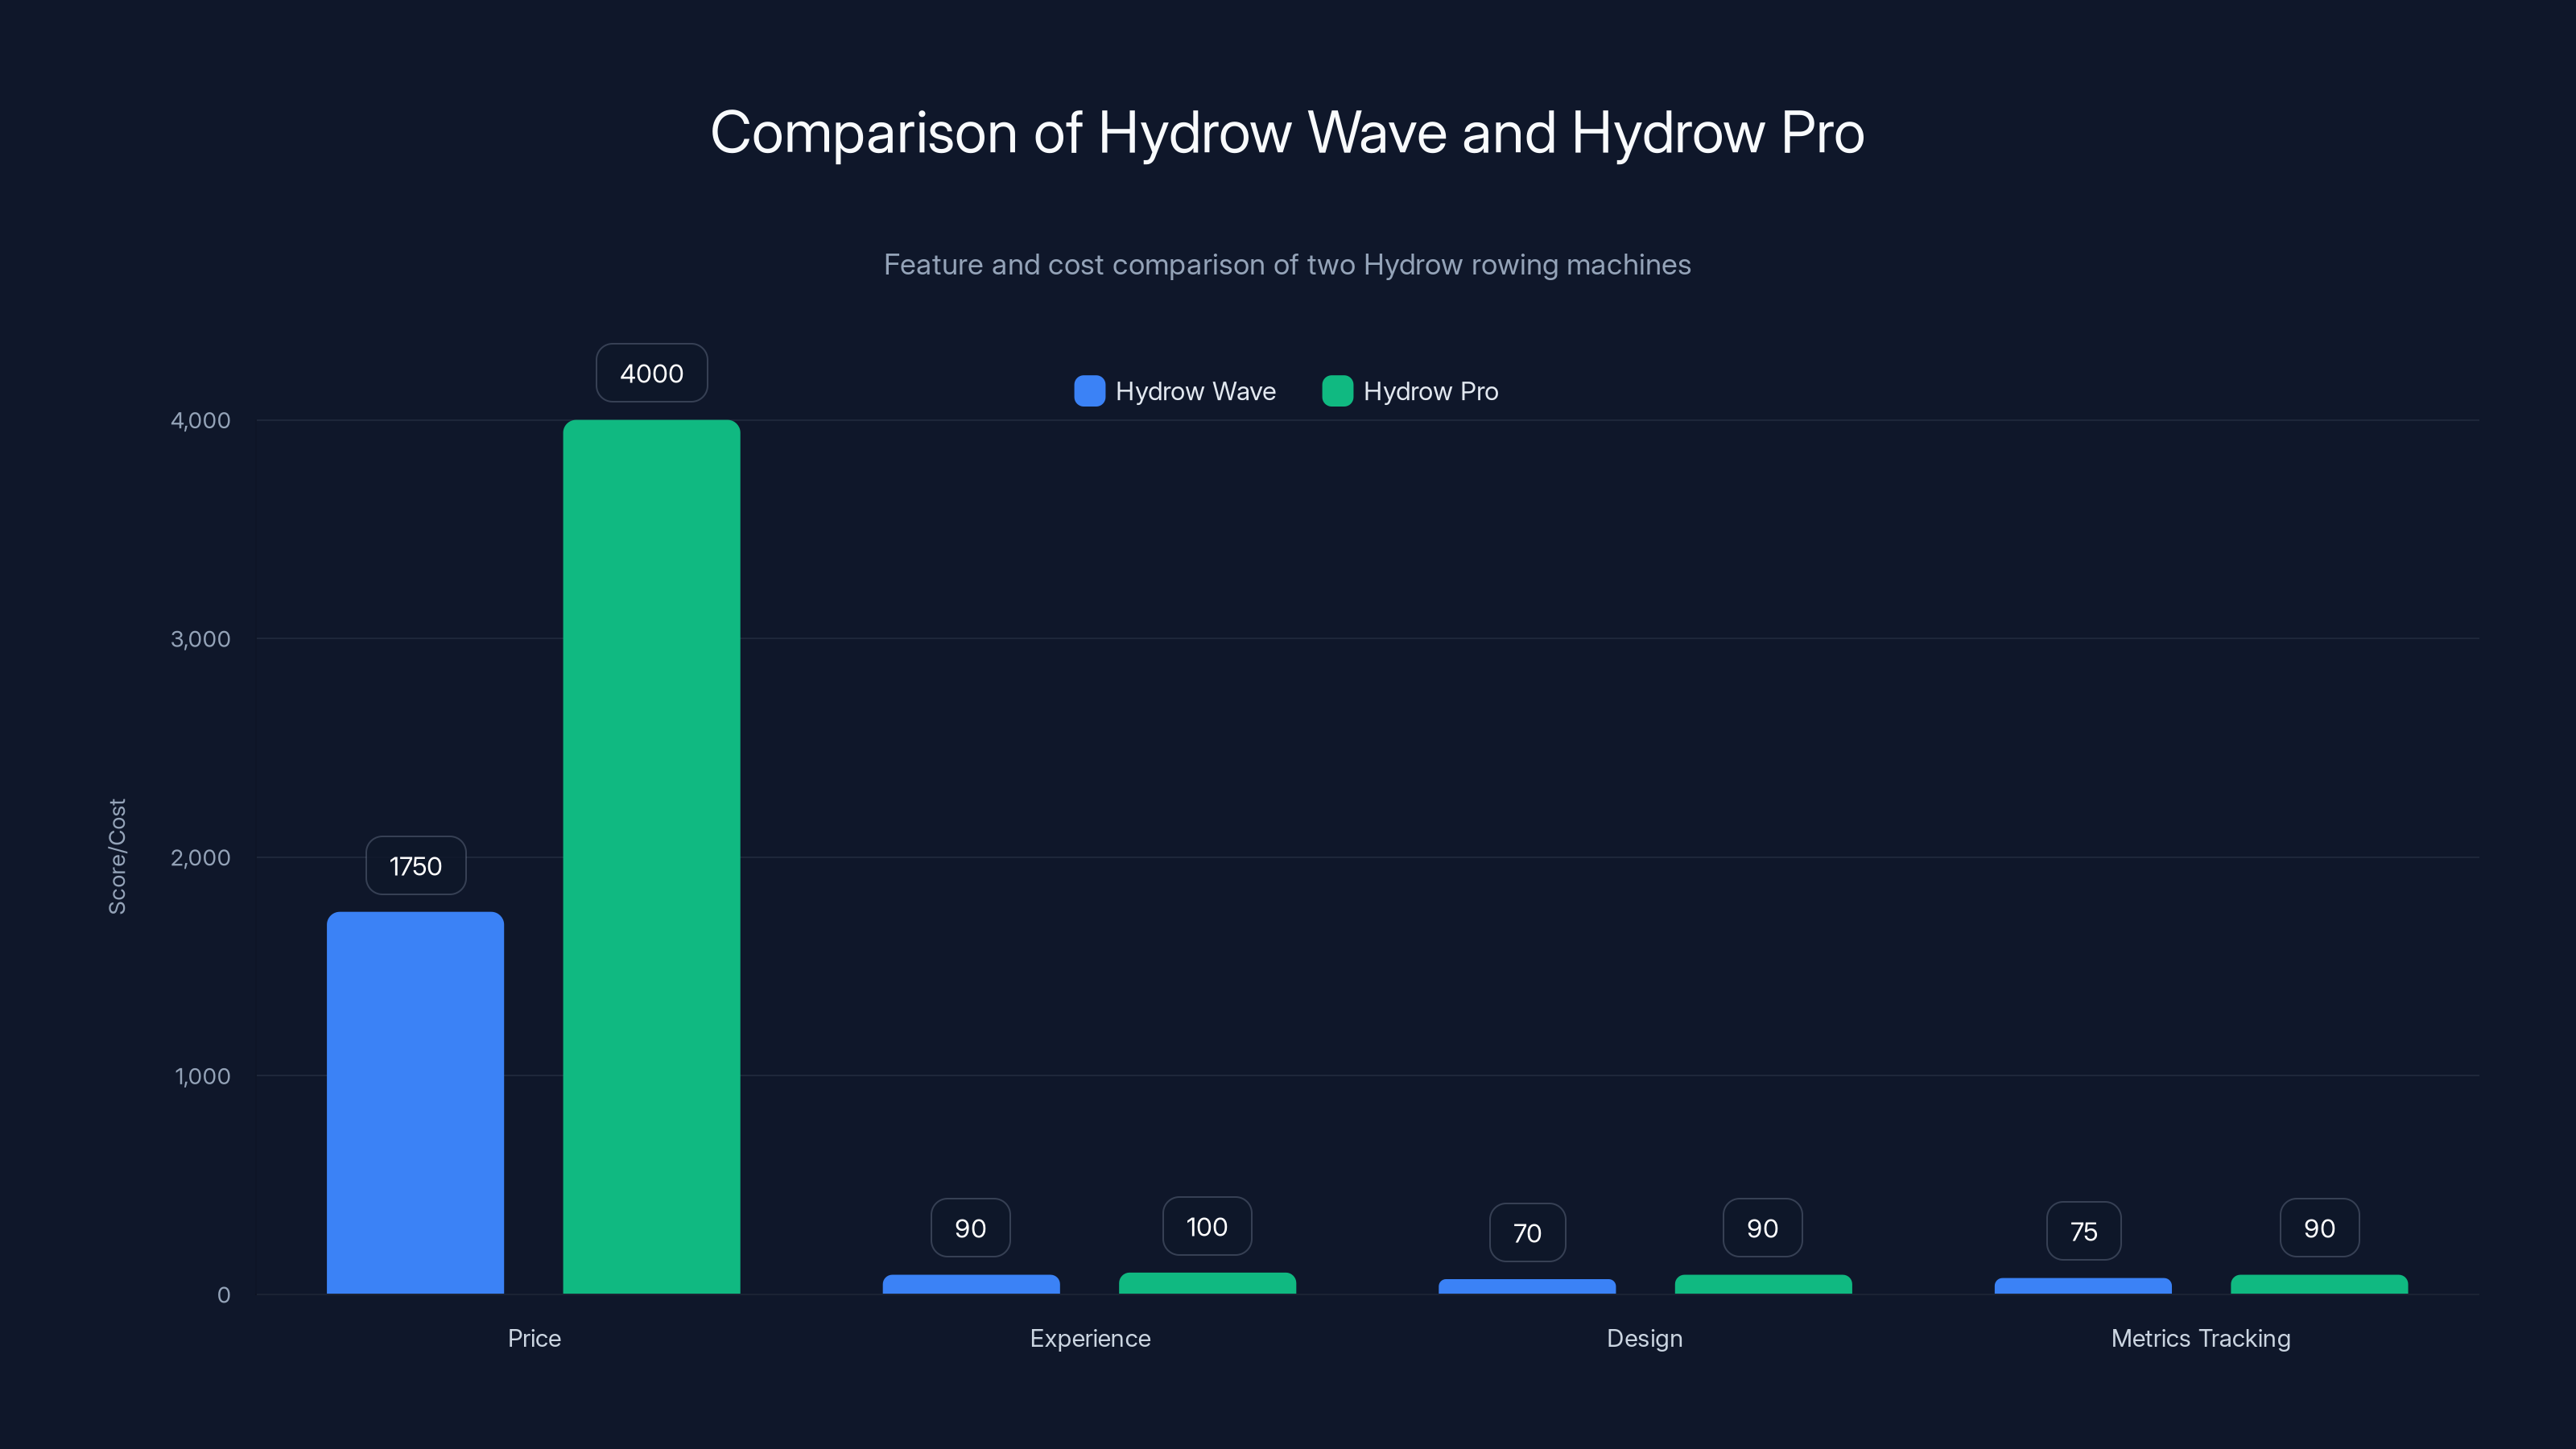This screenshot has width=2576, height=1449.
Task: Click the 70 label in Design group
Action: click(1526, 1233)
